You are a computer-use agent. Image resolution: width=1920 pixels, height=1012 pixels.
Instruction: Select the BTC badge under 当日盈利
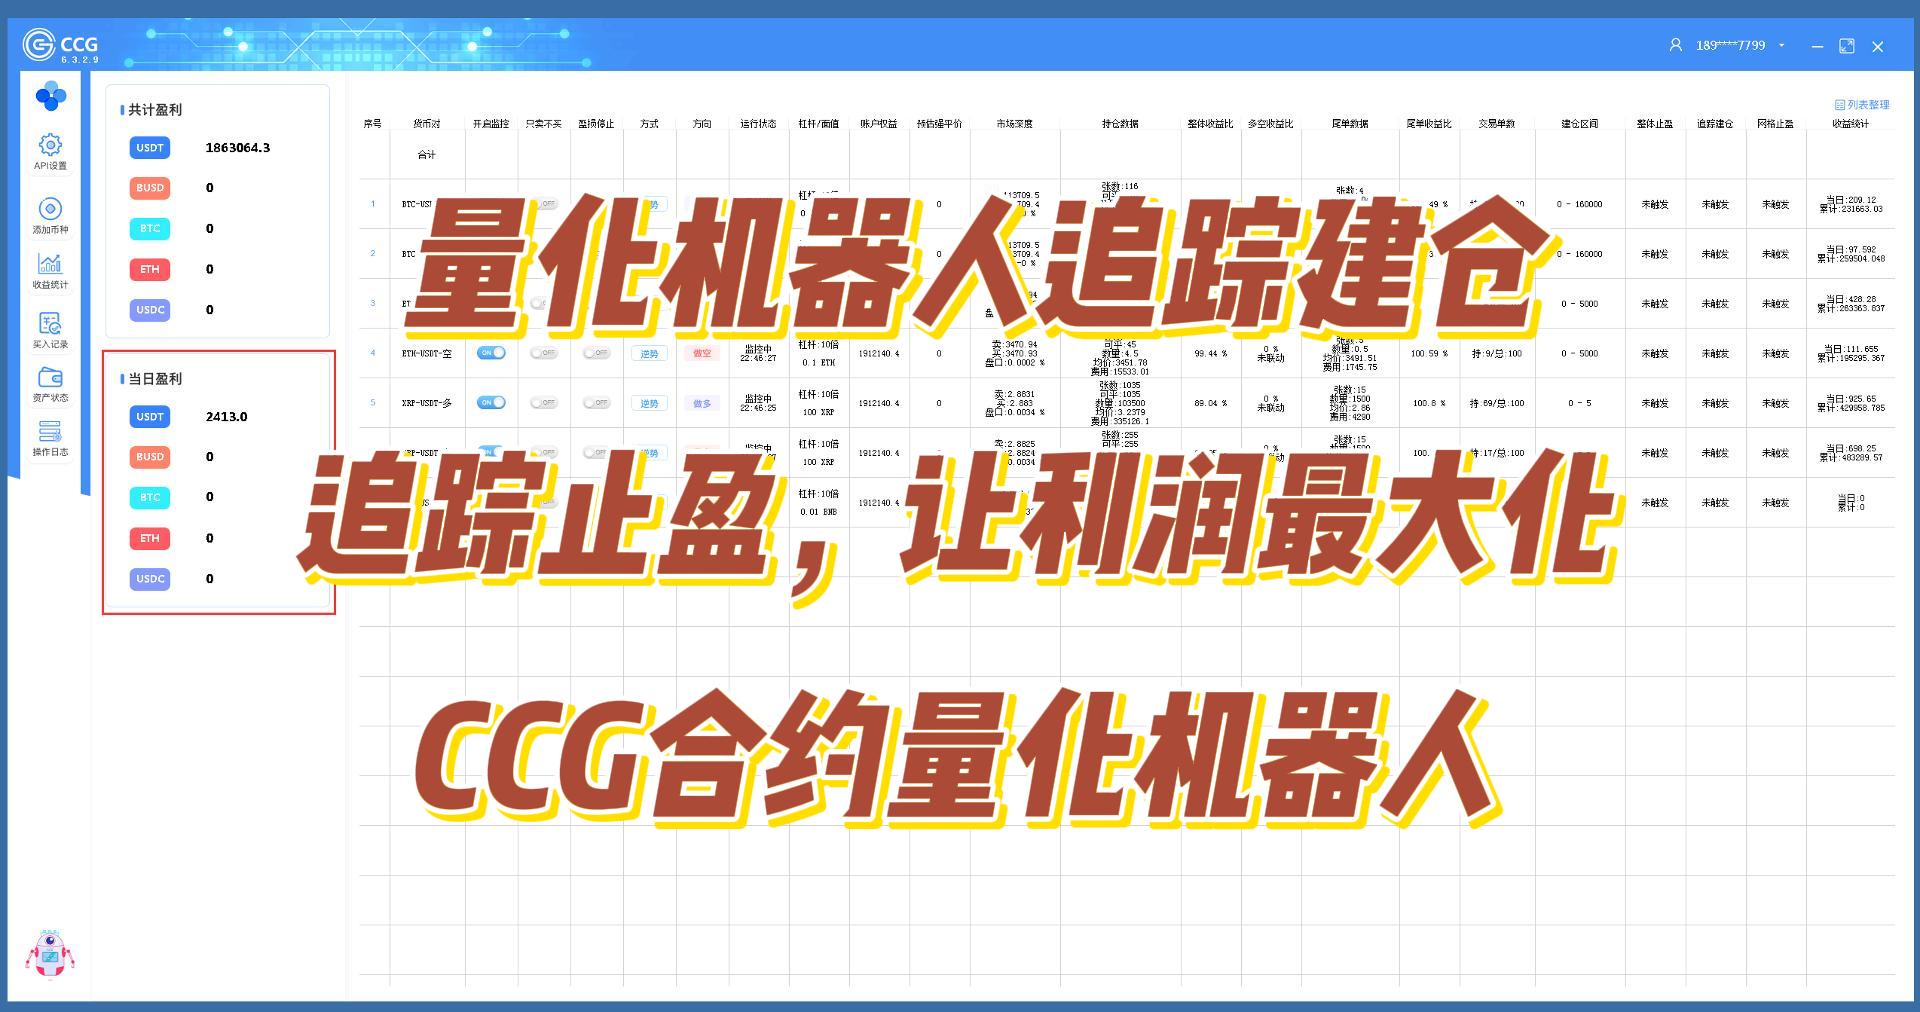(150, 497)
